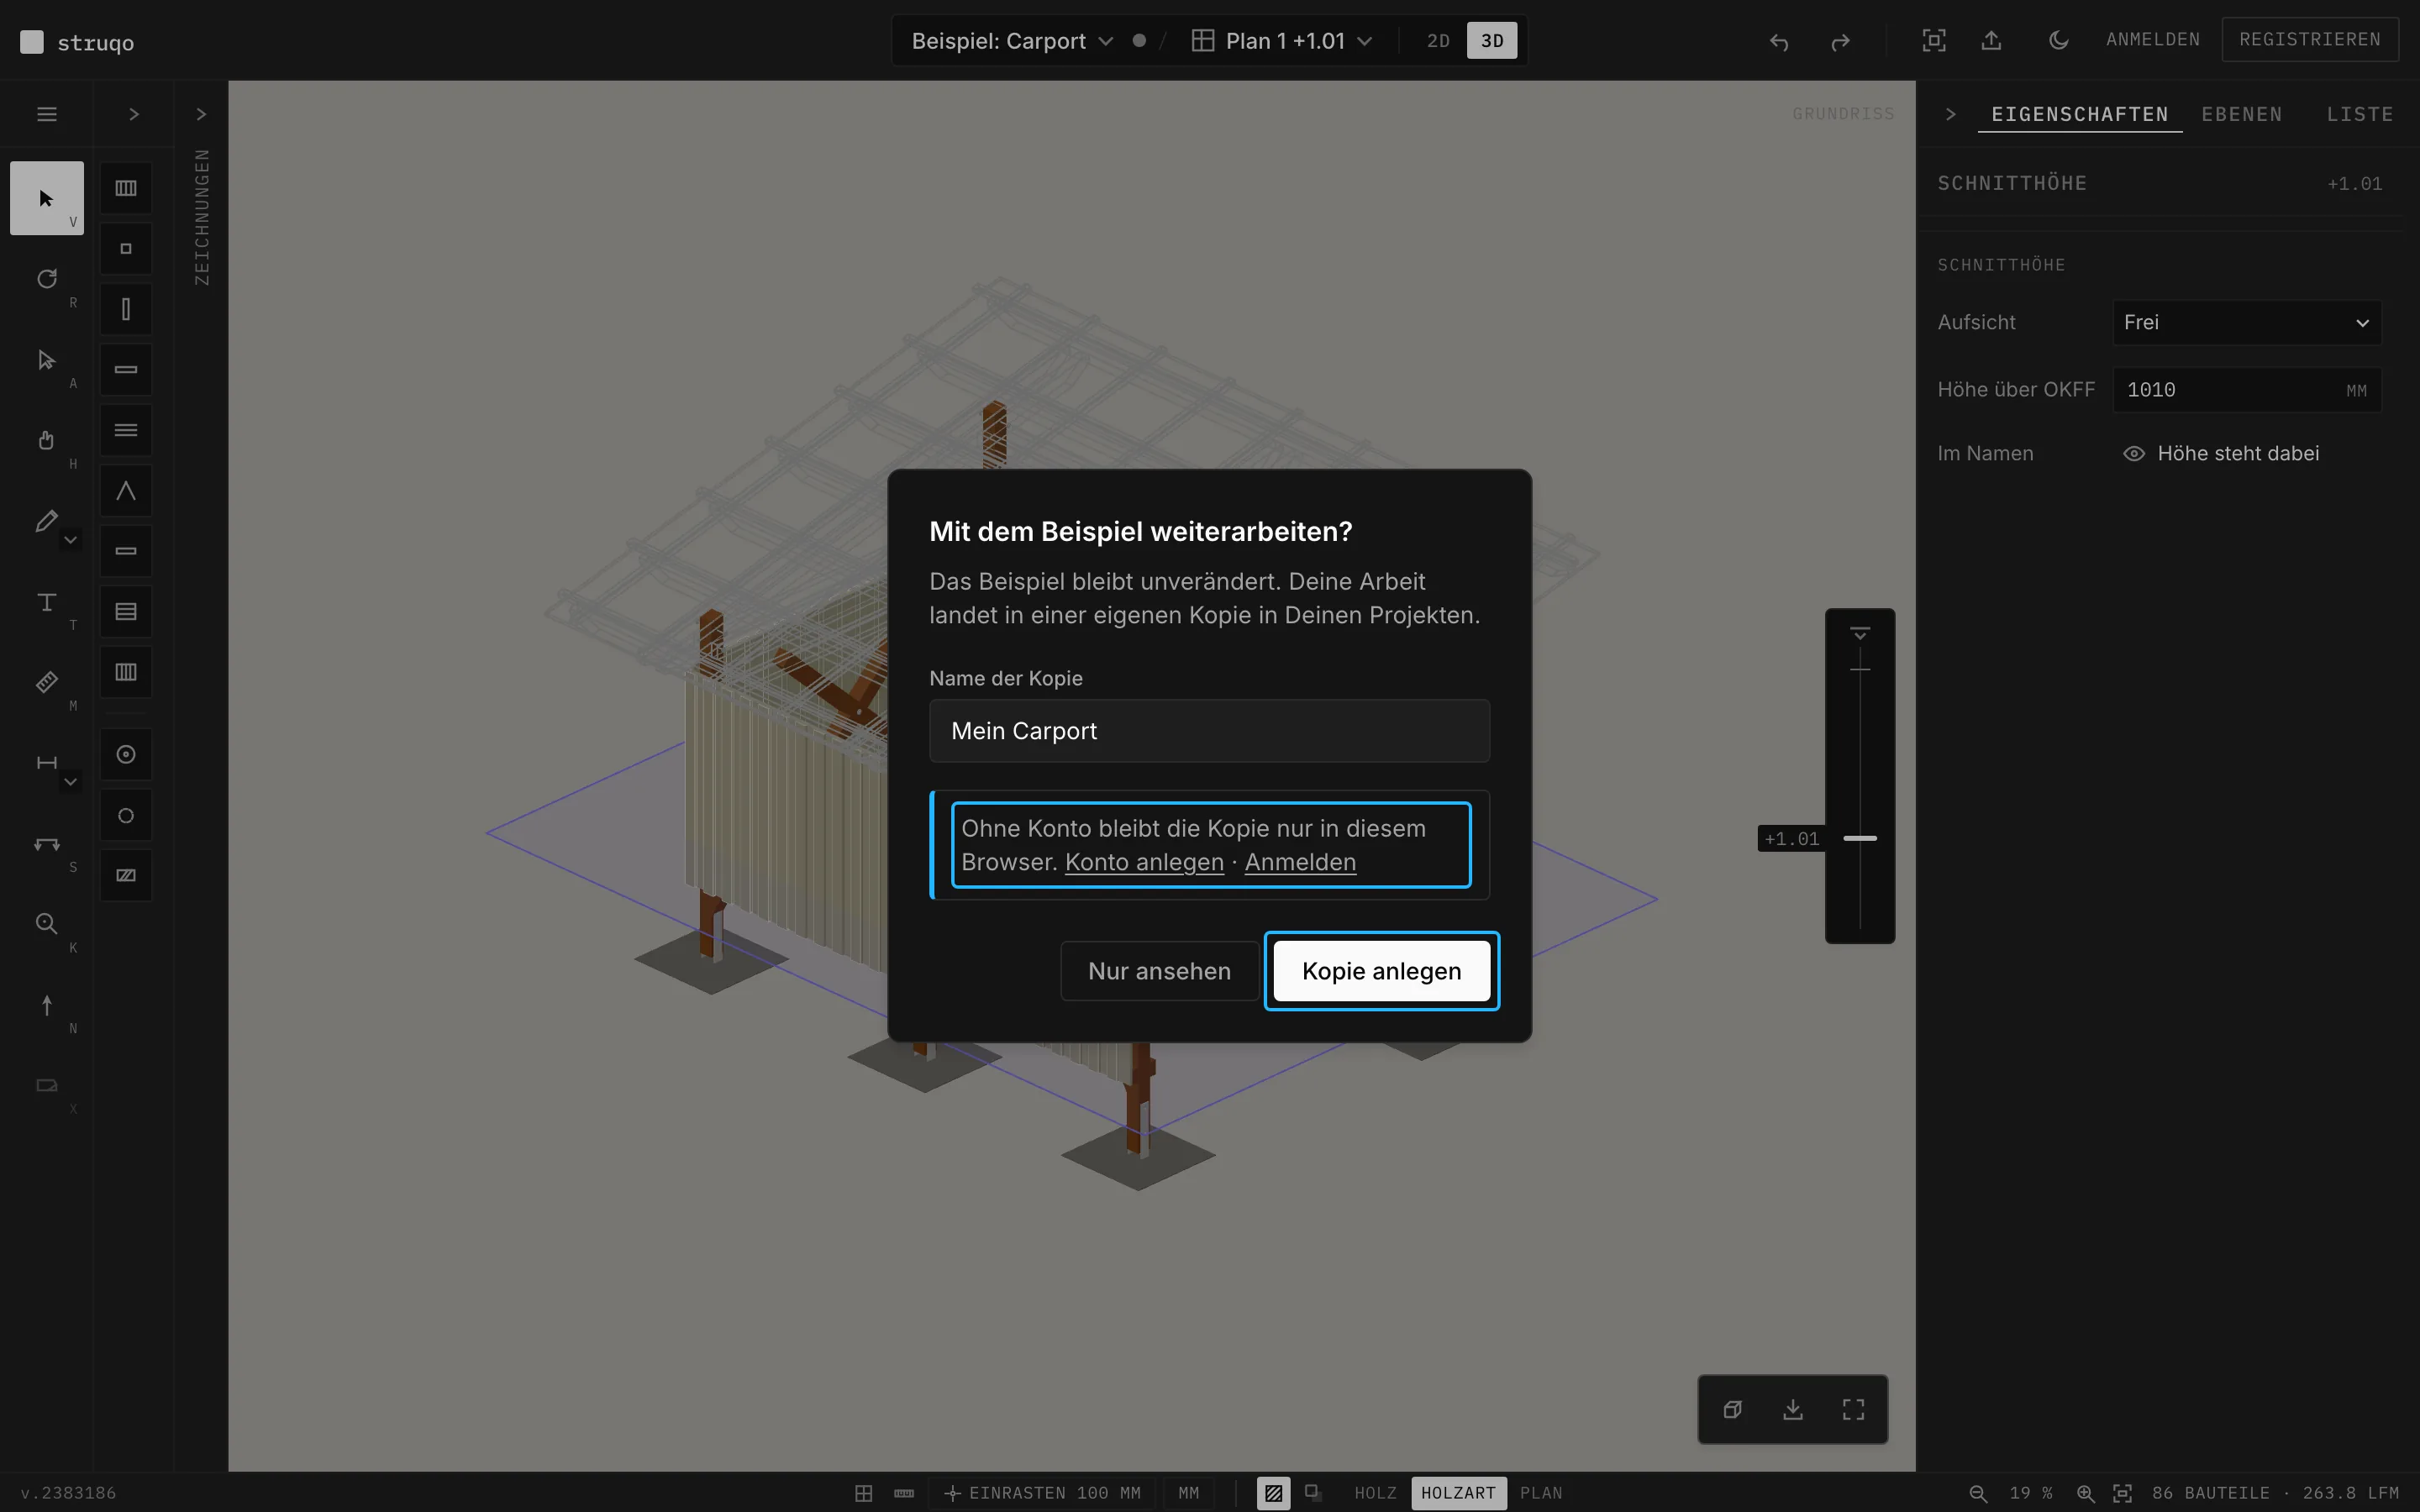
Task: Open the Aufsicht 'Frei' dropdown
Action: [x=2246, y=323]
